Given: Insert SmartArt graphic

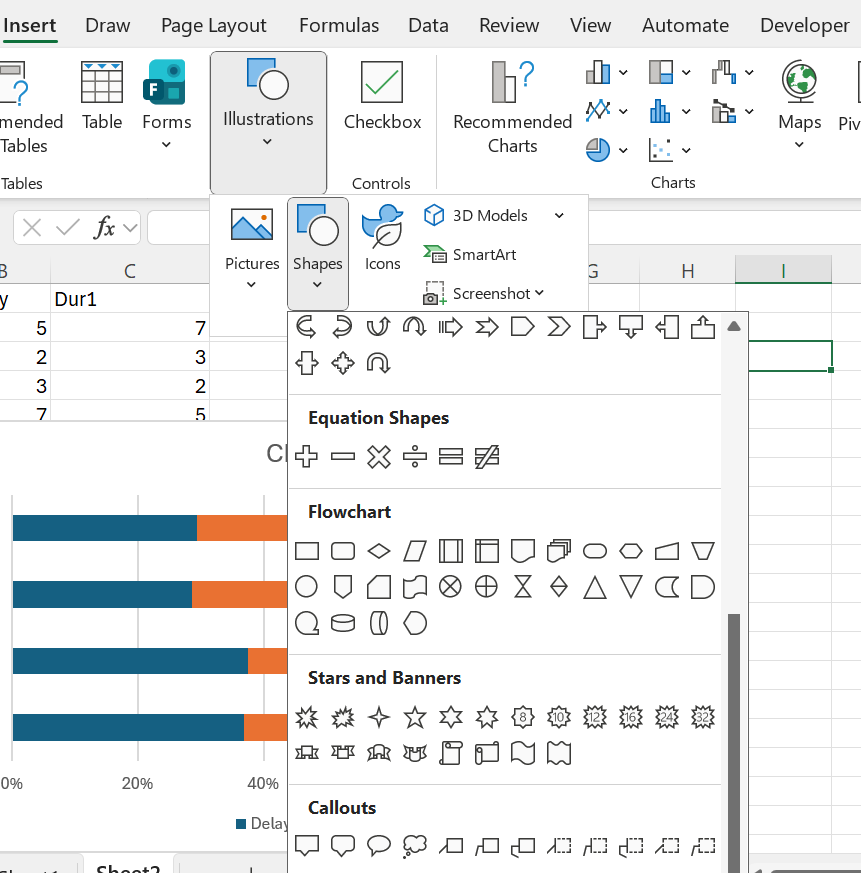Looking at the screenshot, I should (469, 254).
